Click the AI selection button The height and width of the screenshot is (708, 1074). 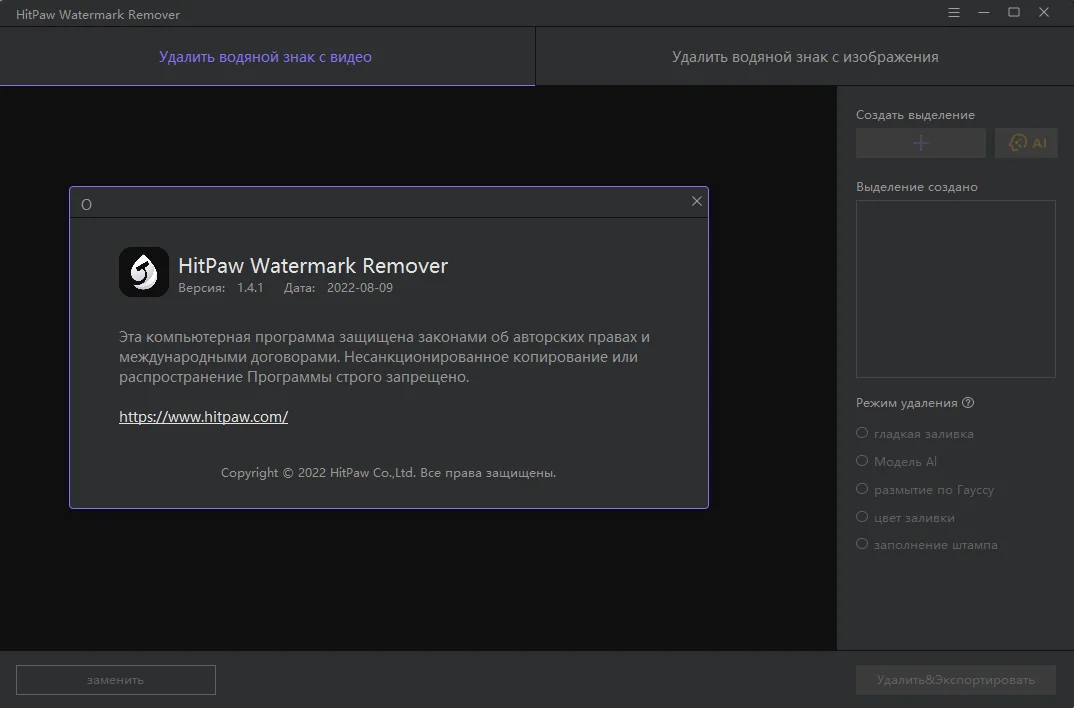[x=1026, y=143]
